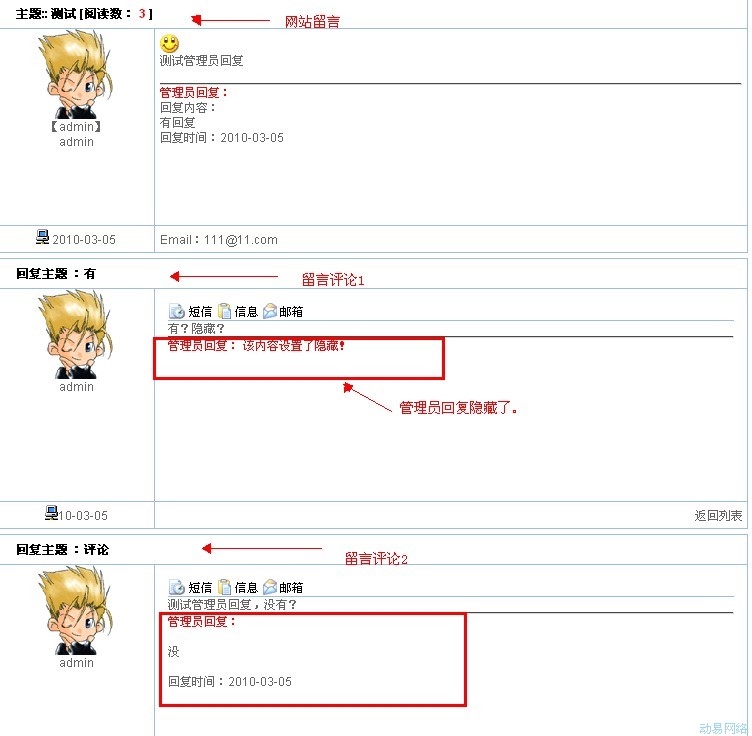Click the 邮箱 envelope icon in first reply
Viewport: 752px width, 736px height.
click(x=270, y=311)
